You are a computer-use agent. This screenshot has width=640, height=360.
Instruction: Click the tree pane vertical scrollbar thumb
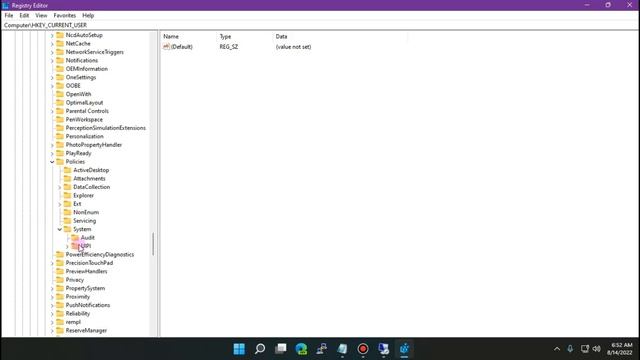click(153, 244)
